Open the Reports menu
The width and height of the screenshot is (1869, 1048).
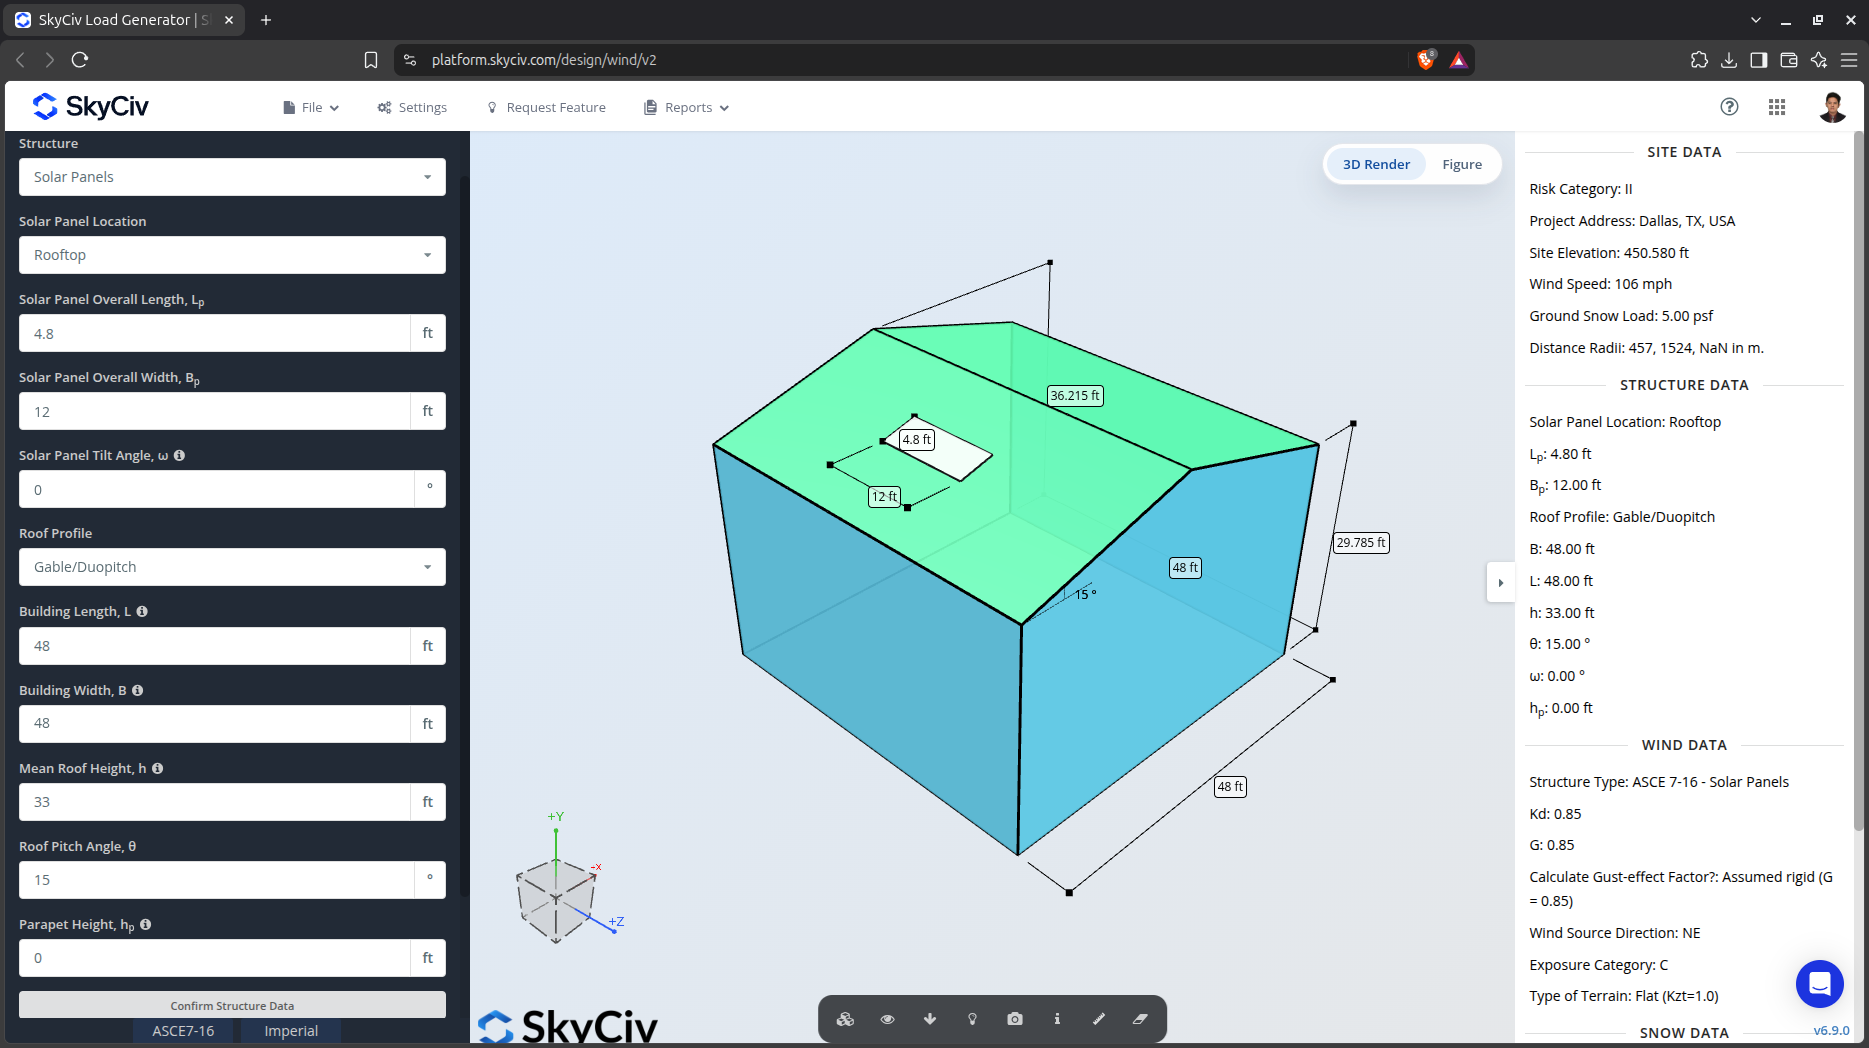pos(686,107)
